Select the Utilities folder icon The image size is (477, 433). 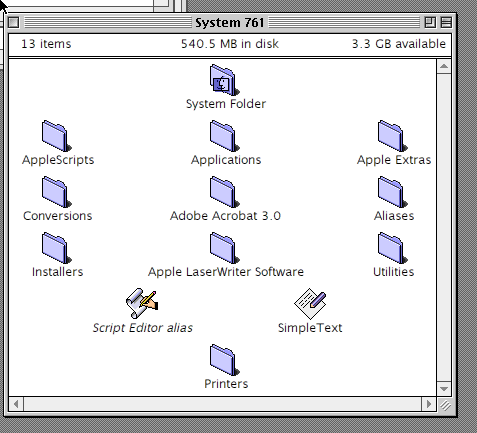click(x=392, y=248)
